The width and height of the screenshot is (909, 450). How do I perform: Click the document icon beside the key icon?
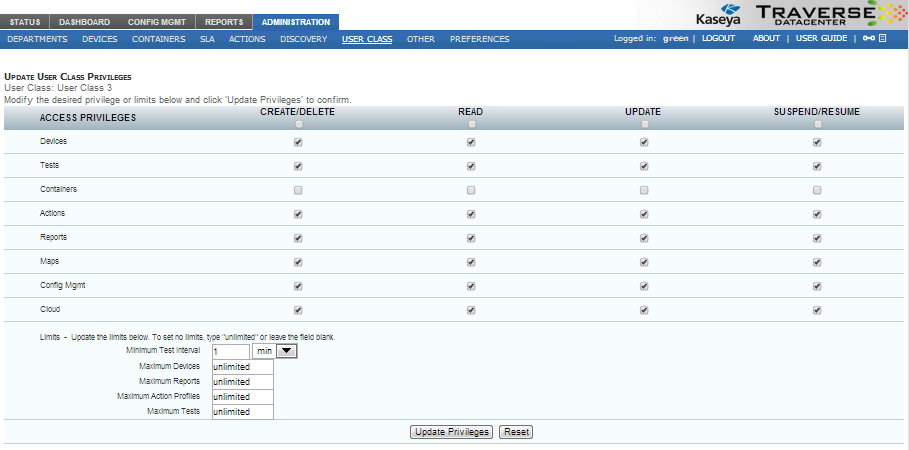point(883,39)
